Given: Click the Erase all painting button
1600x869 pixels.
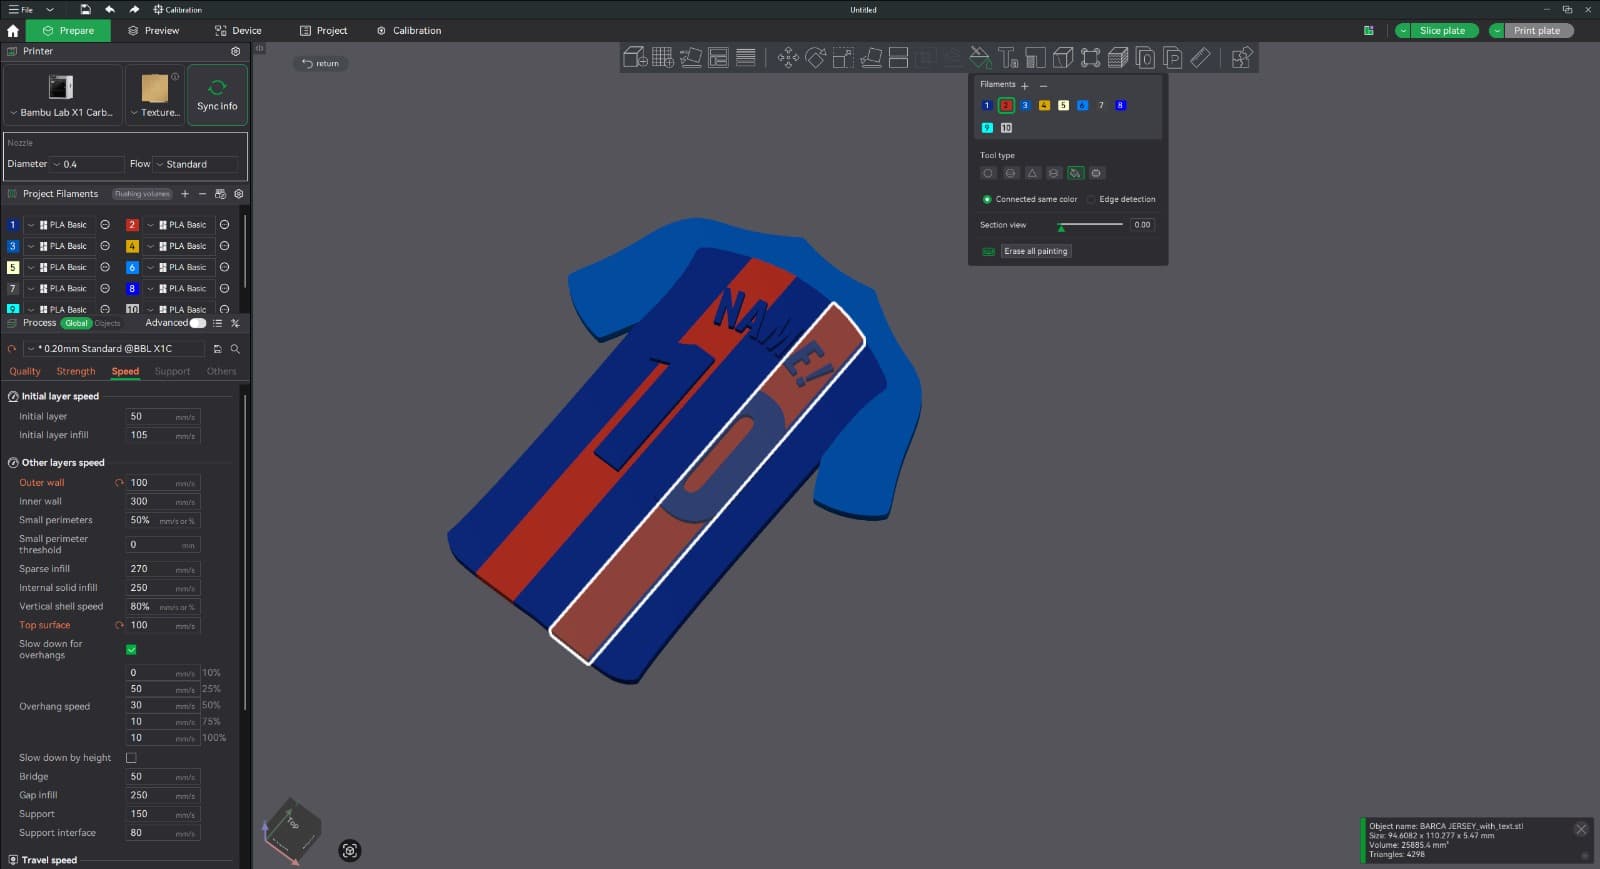Looking at the screenshot, I should coord(1036,251).
